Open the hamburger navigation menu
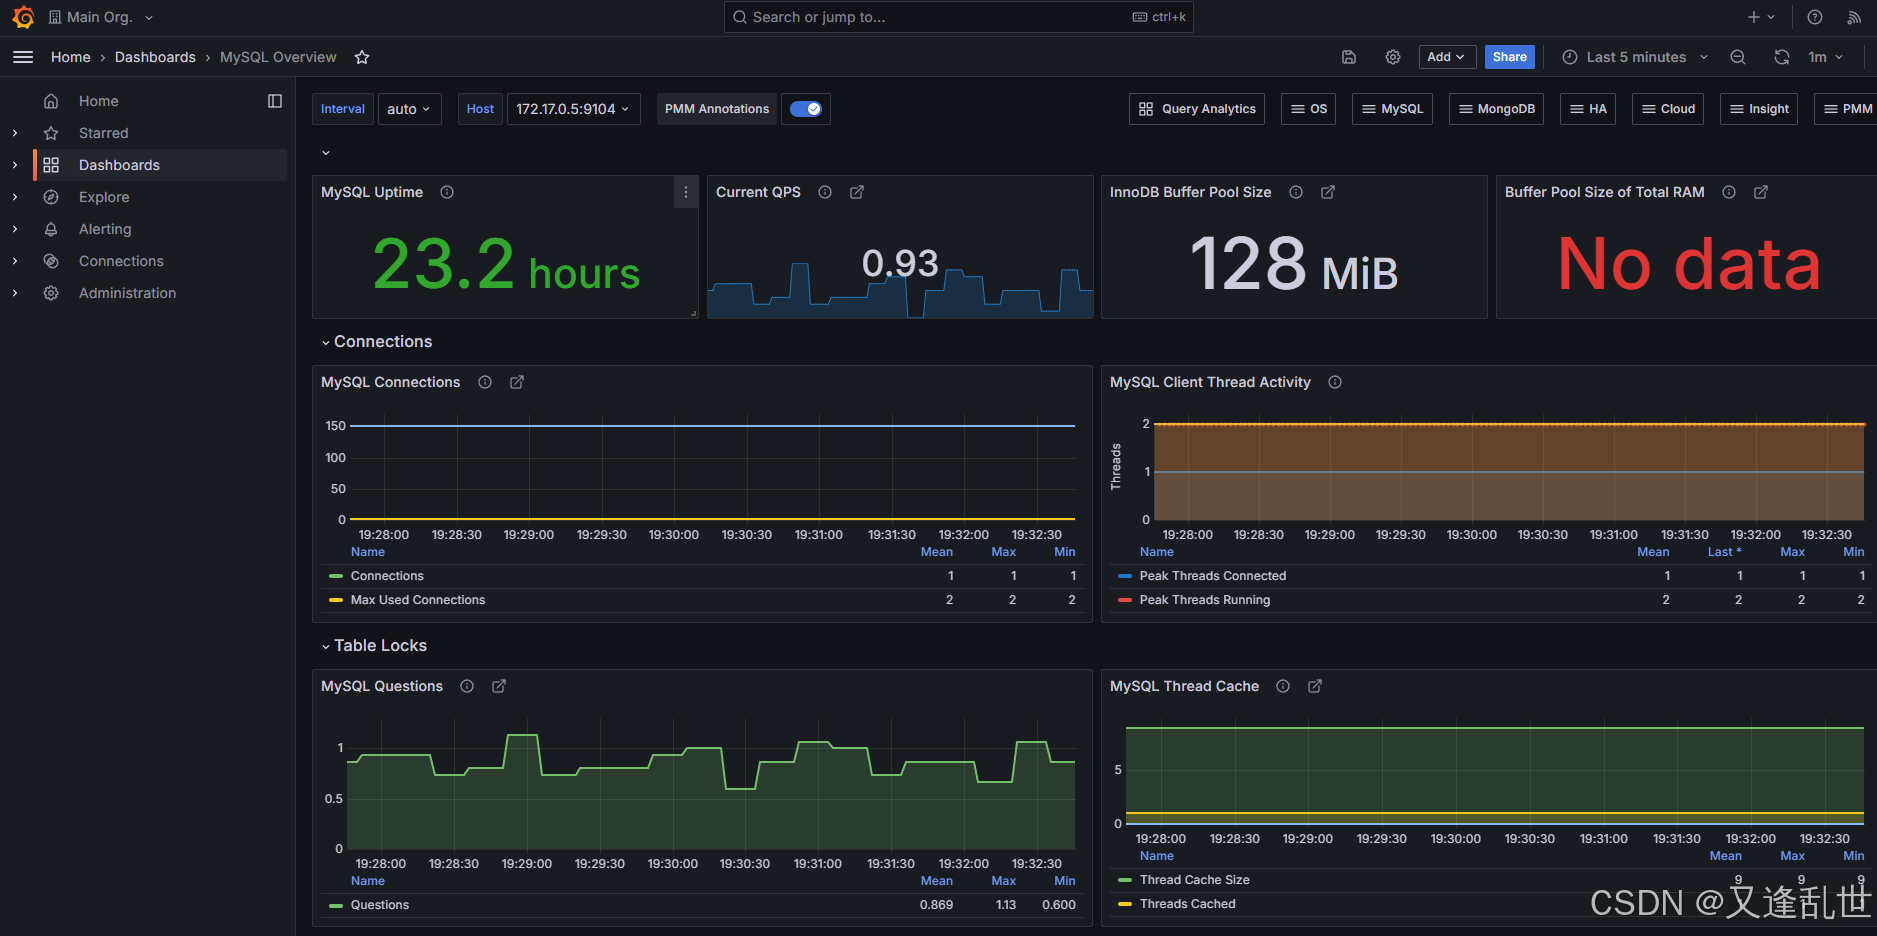The height and width of the screenshot is (936, 1877). click(23, 57)
